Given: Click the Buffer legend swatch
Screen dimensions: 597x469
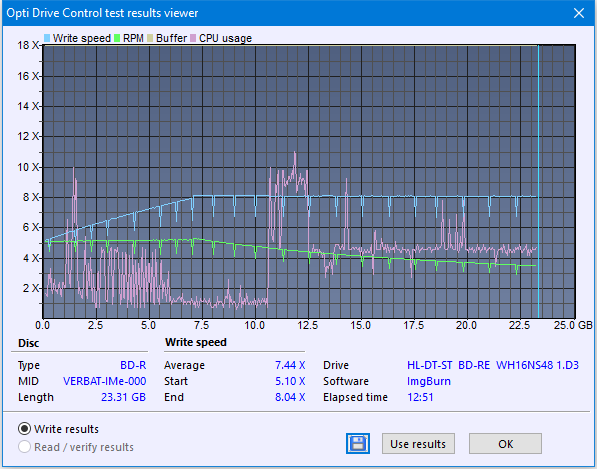Looking at the screenshot, I should click(150, 38).
